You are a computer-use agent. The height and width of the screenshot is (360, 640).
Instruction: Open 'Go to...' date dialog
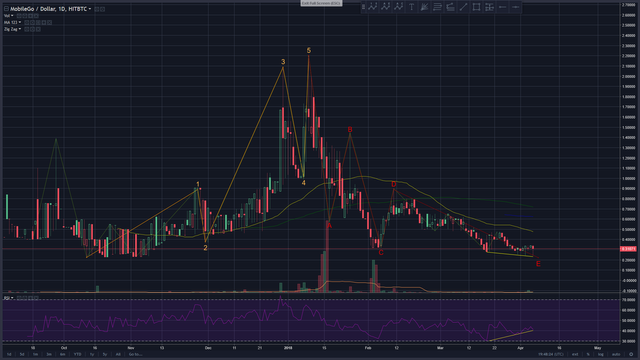[x=136, y=354]
